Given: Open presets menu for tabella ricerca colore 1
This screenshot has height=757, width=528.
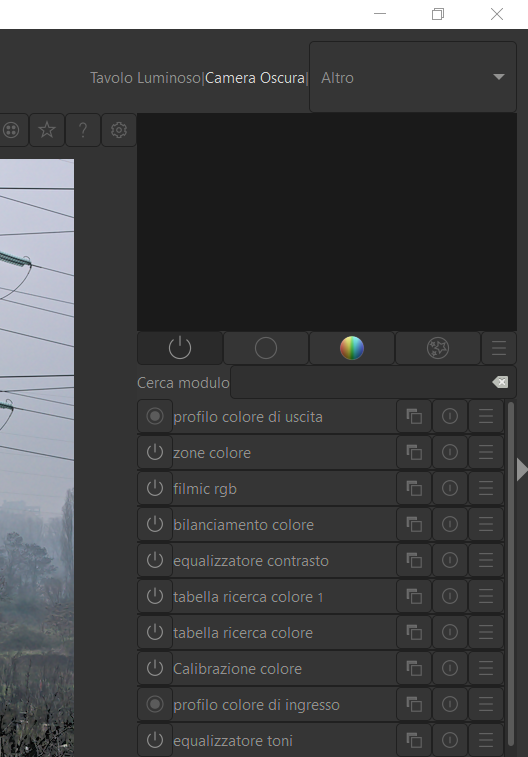Looking at the screenshot, I should tap(486, 596).
